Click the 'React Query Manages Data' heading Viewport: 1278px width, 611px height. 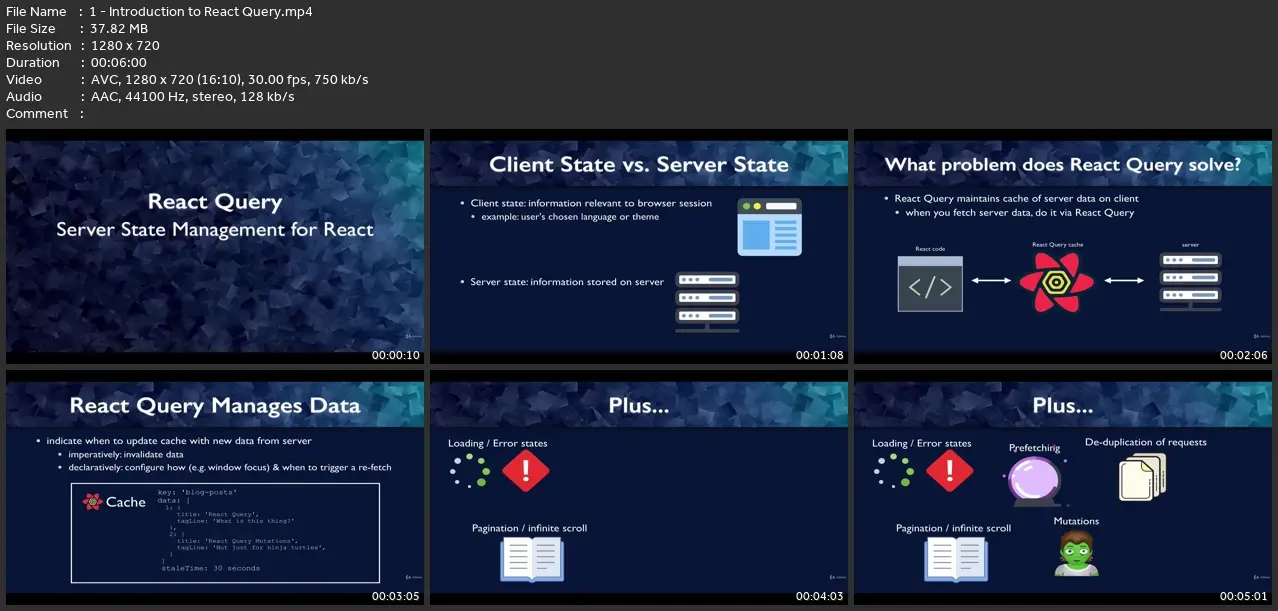point(215,406)
